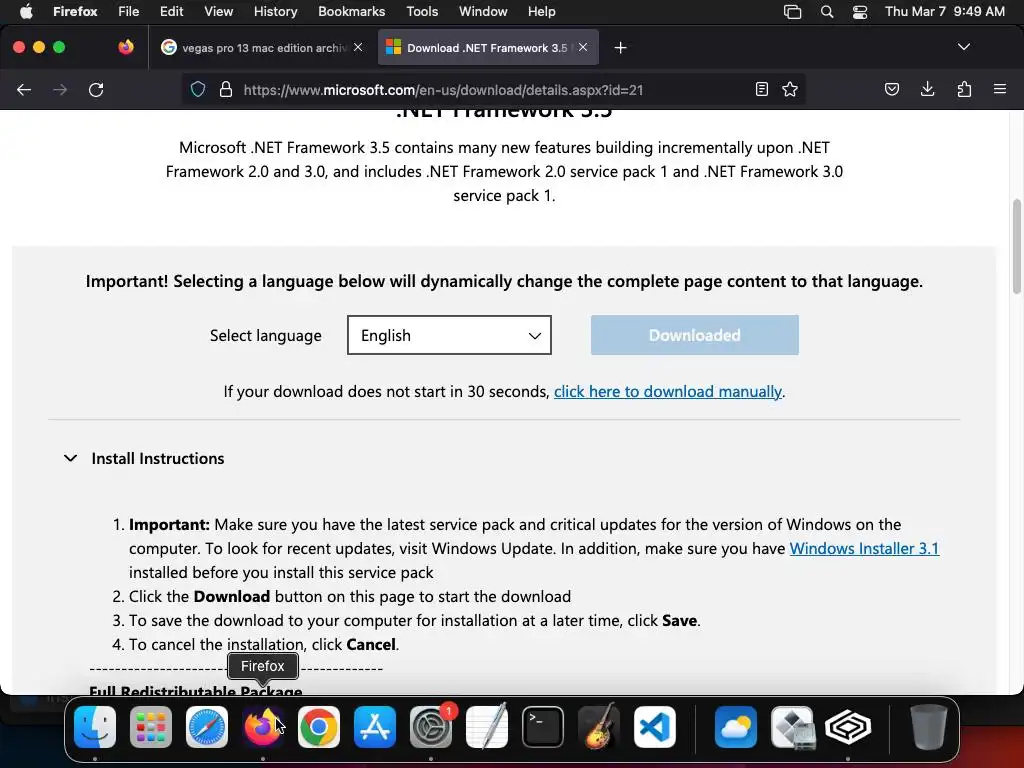Open Stage Manager icon in menu bar
Screen dimensions: 1024x768
792,12
